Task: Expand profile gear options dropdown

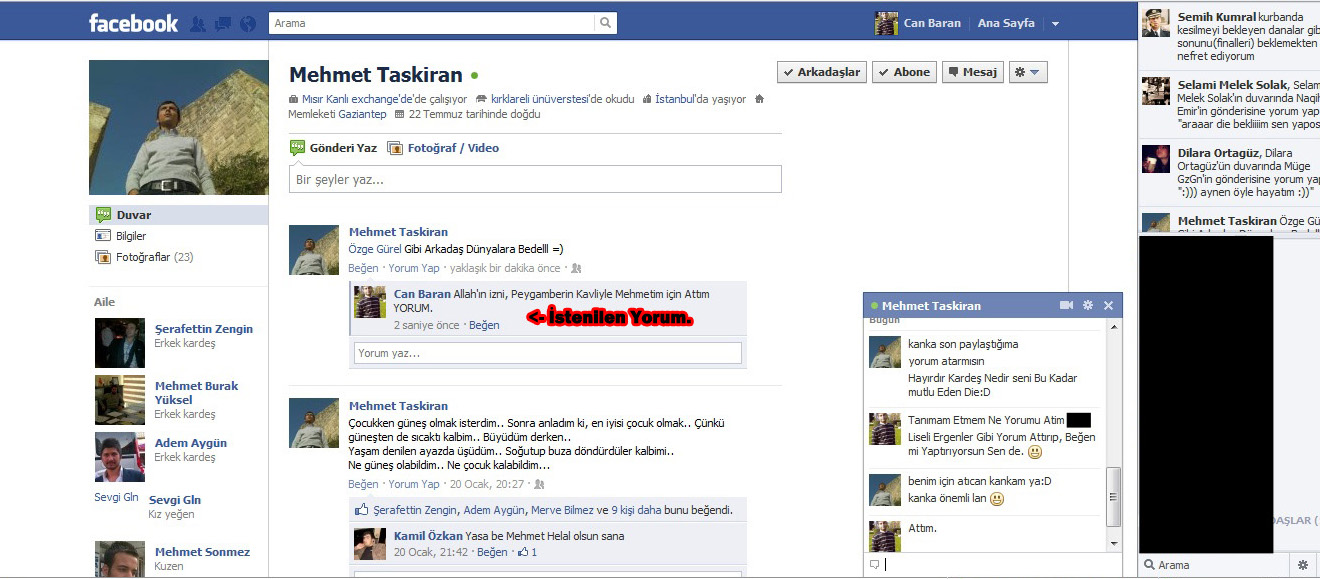Action: [x=1027, y=72]
